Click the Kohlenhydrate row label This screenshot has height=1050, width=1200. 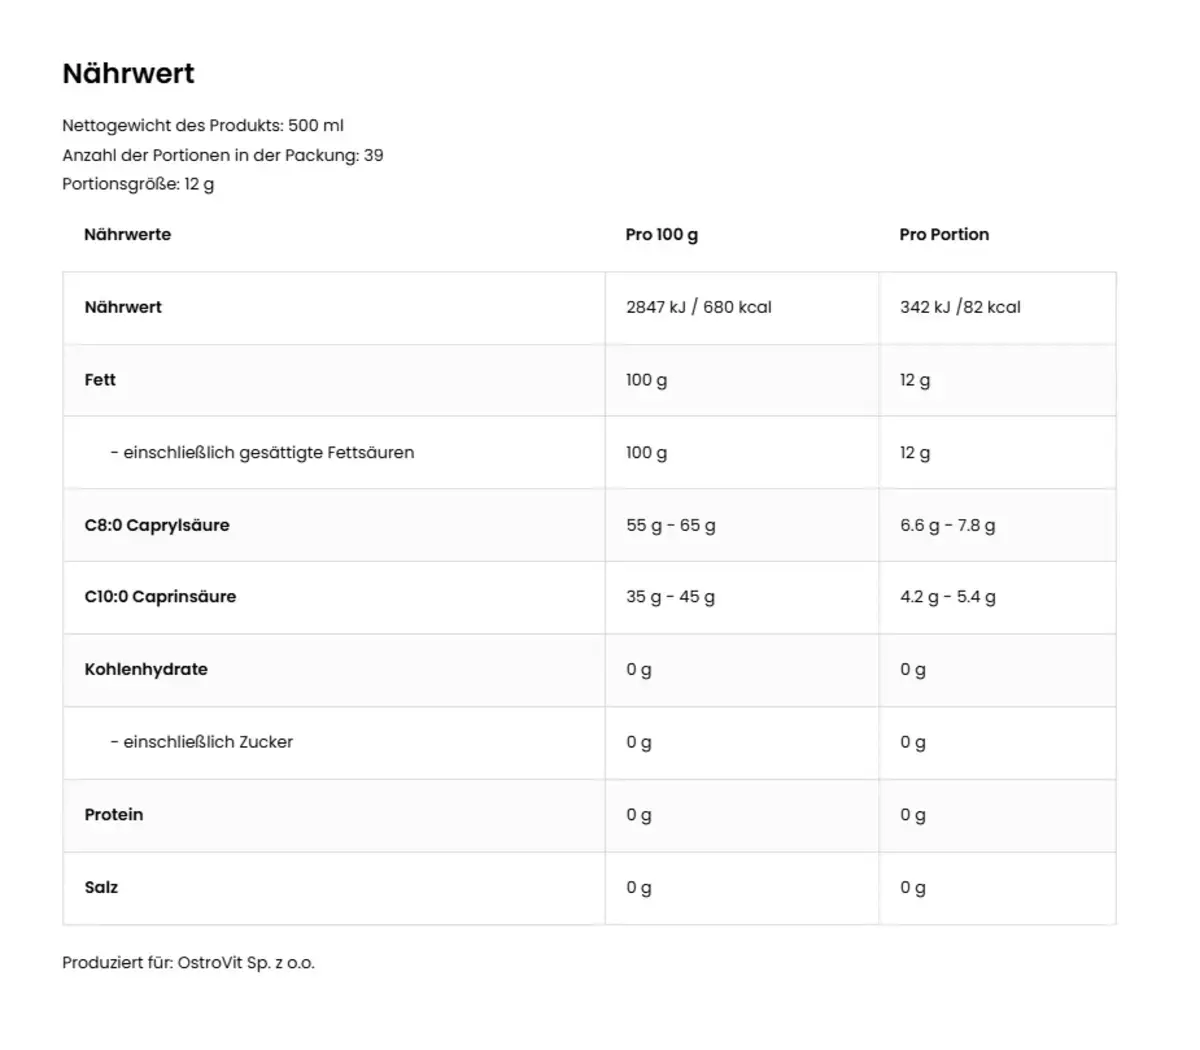(x=146, y=669)
